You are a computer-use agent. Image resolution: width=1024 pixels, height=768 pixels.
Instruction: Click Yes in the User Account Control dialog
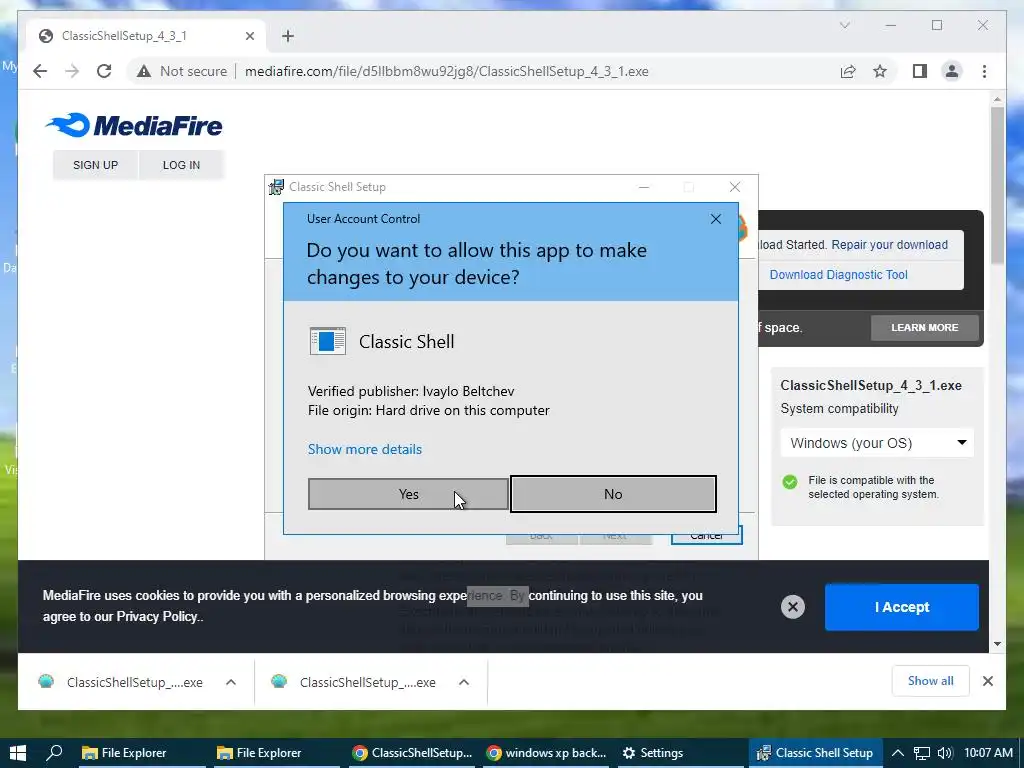point(408,494)
